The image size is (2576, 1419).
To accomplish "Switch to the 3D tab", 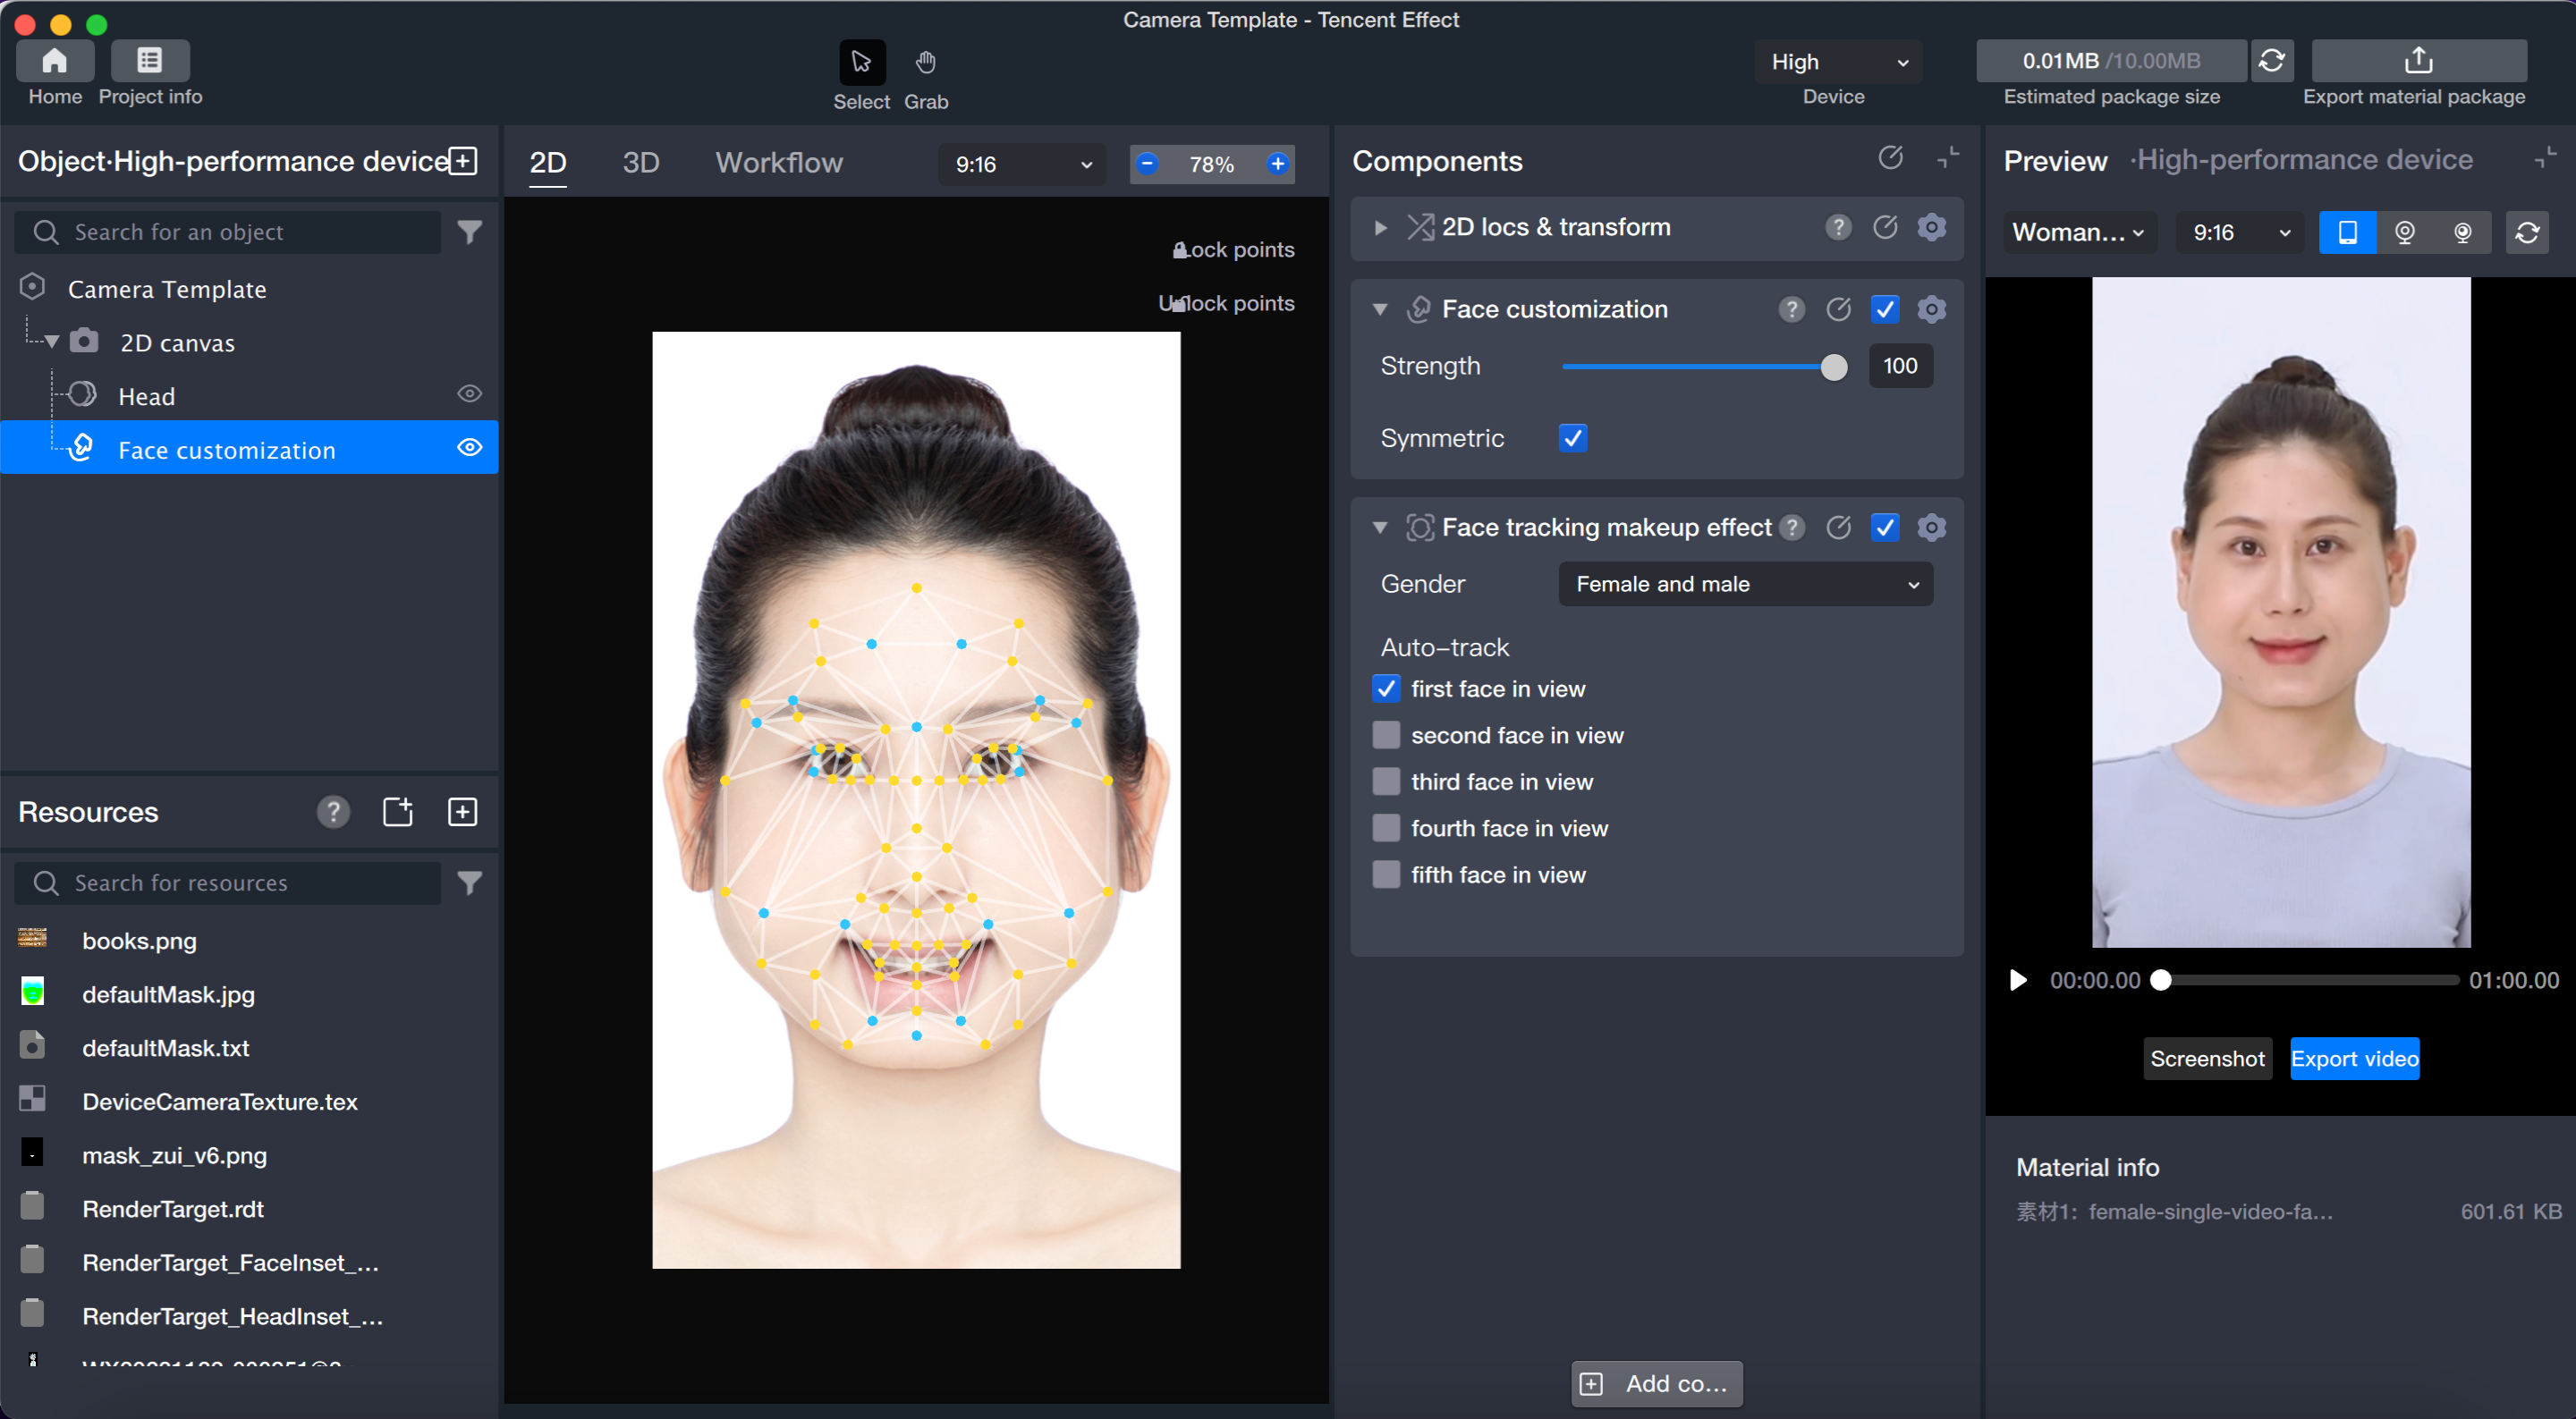I will [x=640, y=162].
